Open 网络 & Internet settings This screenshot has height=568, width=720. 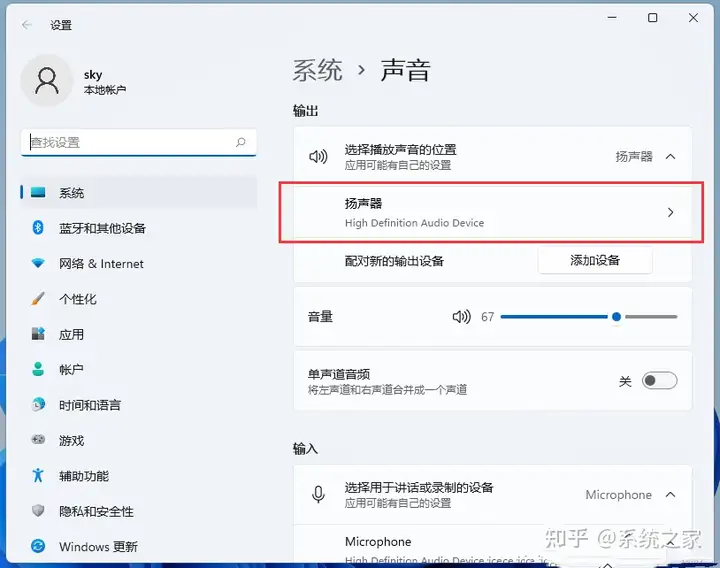[139, 264]
